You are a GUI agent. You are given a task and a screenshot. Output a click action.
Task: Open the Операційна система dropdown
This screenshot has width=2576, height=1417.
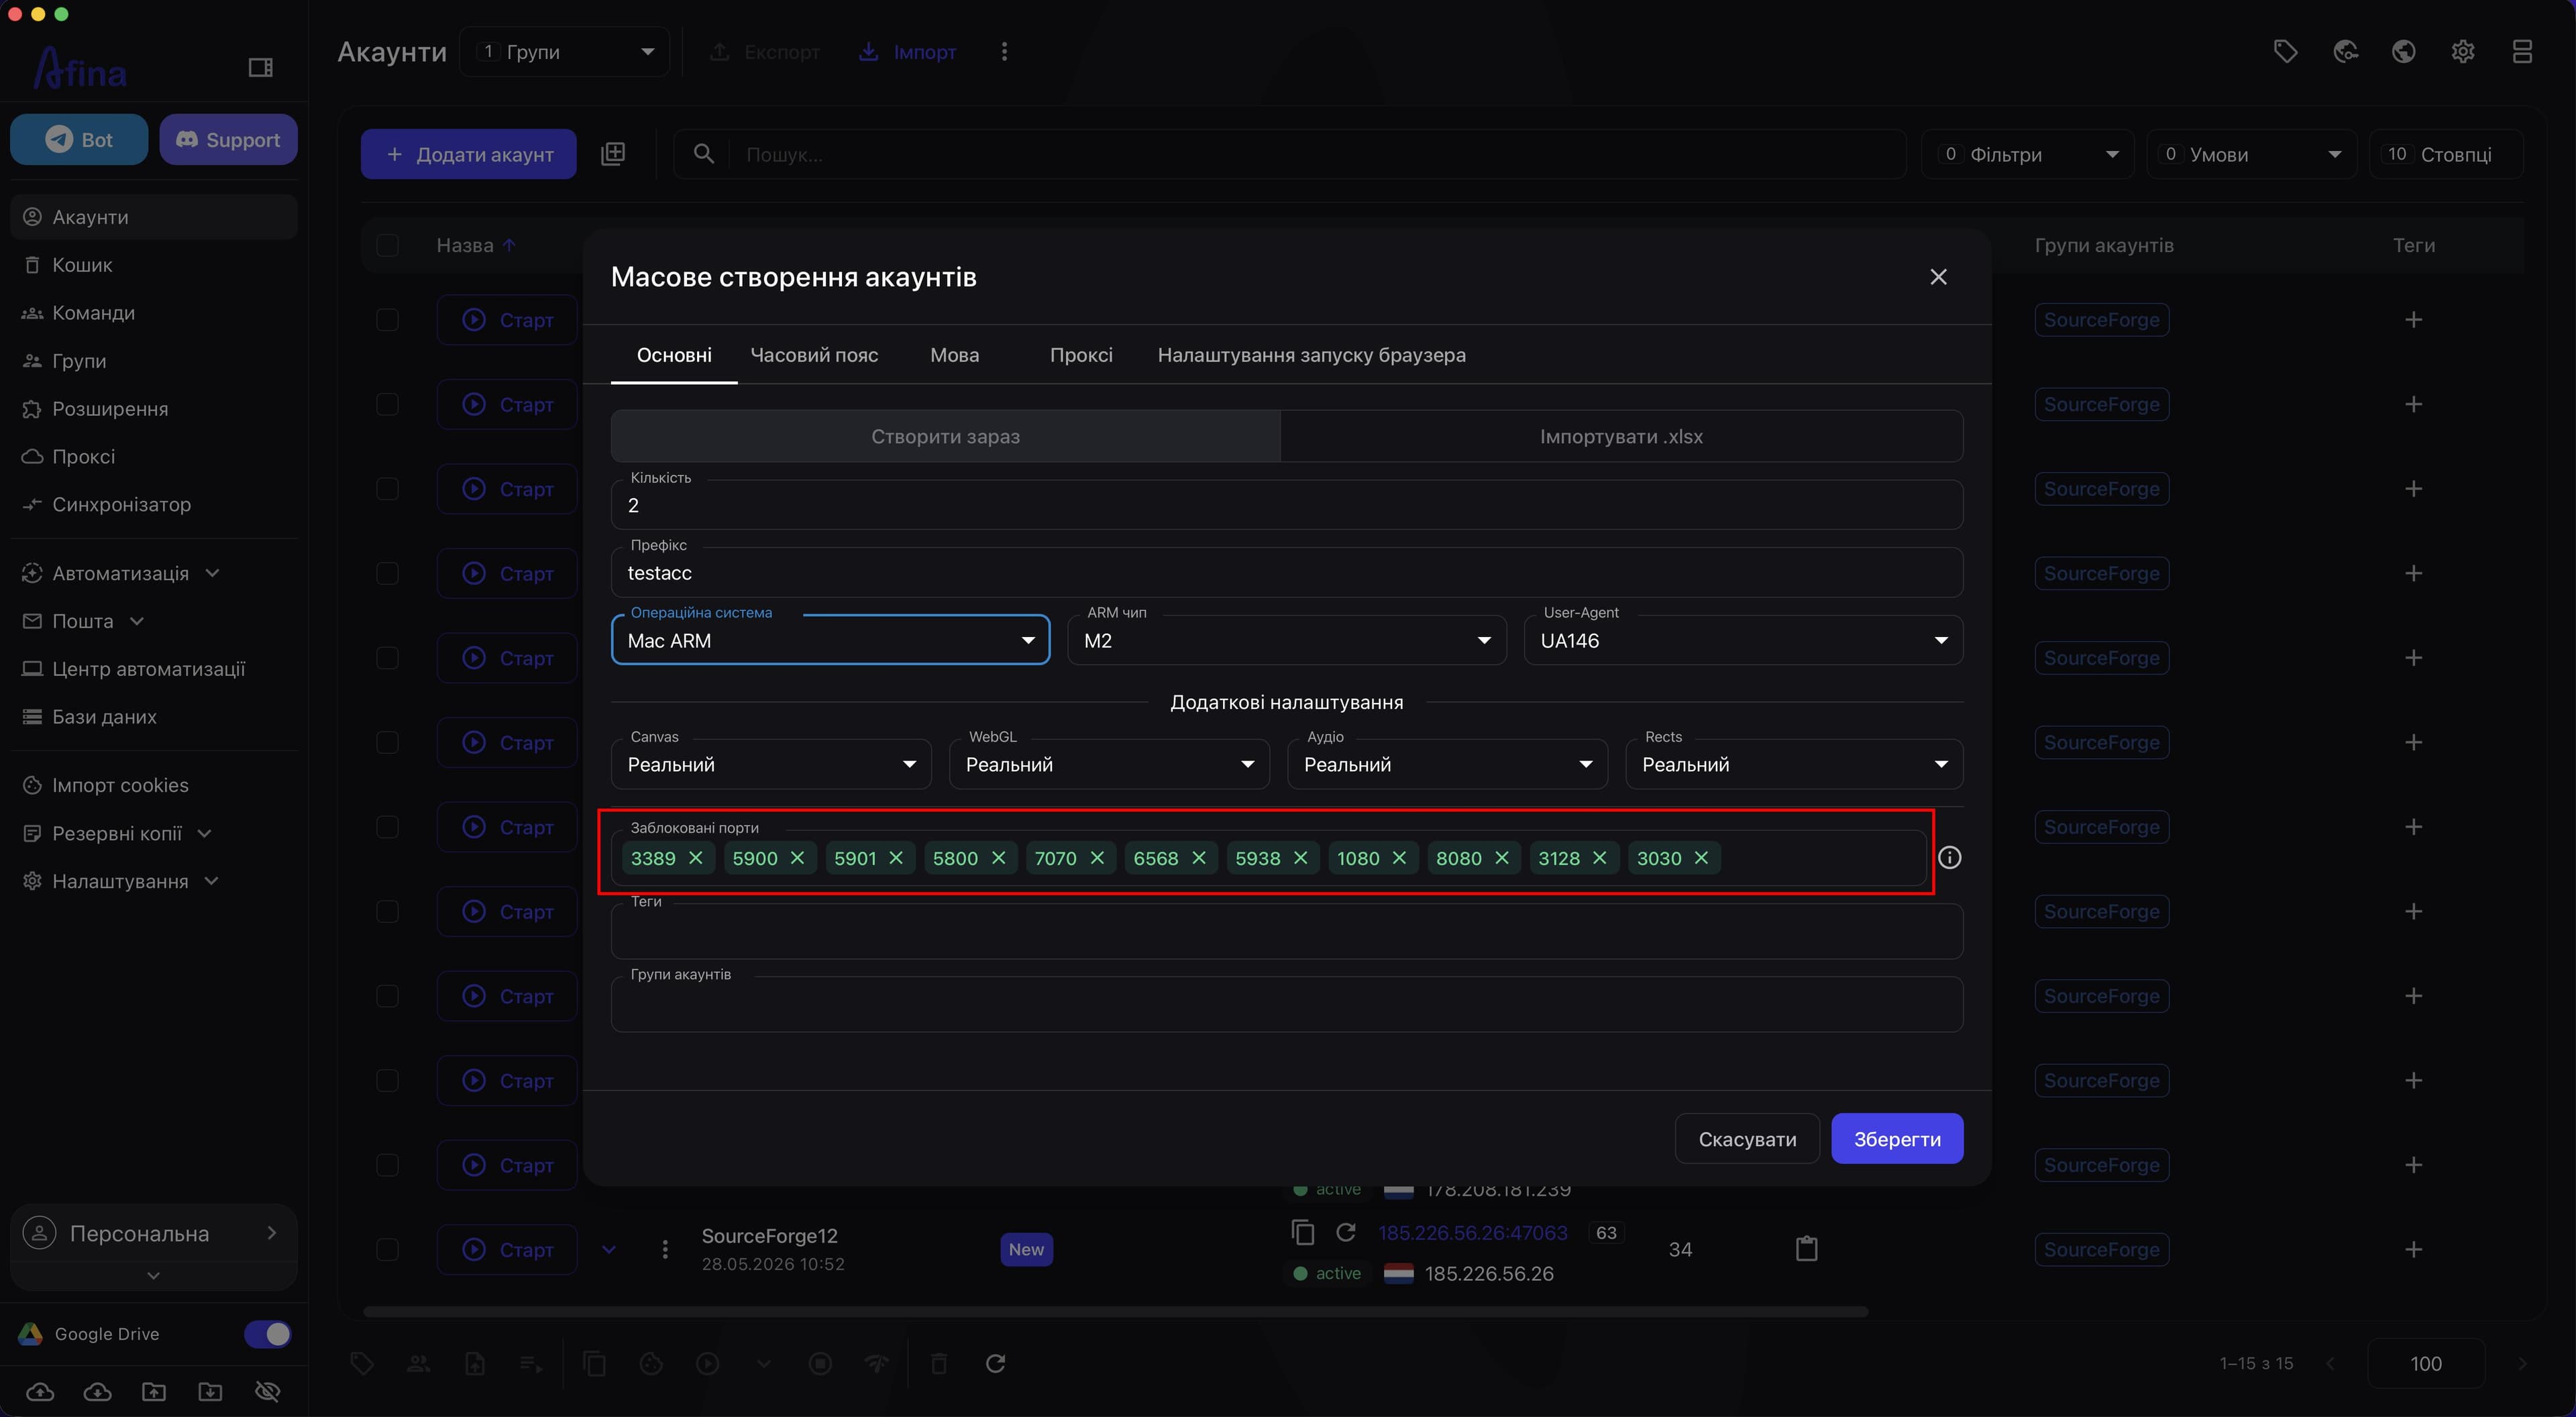[830, 640]
